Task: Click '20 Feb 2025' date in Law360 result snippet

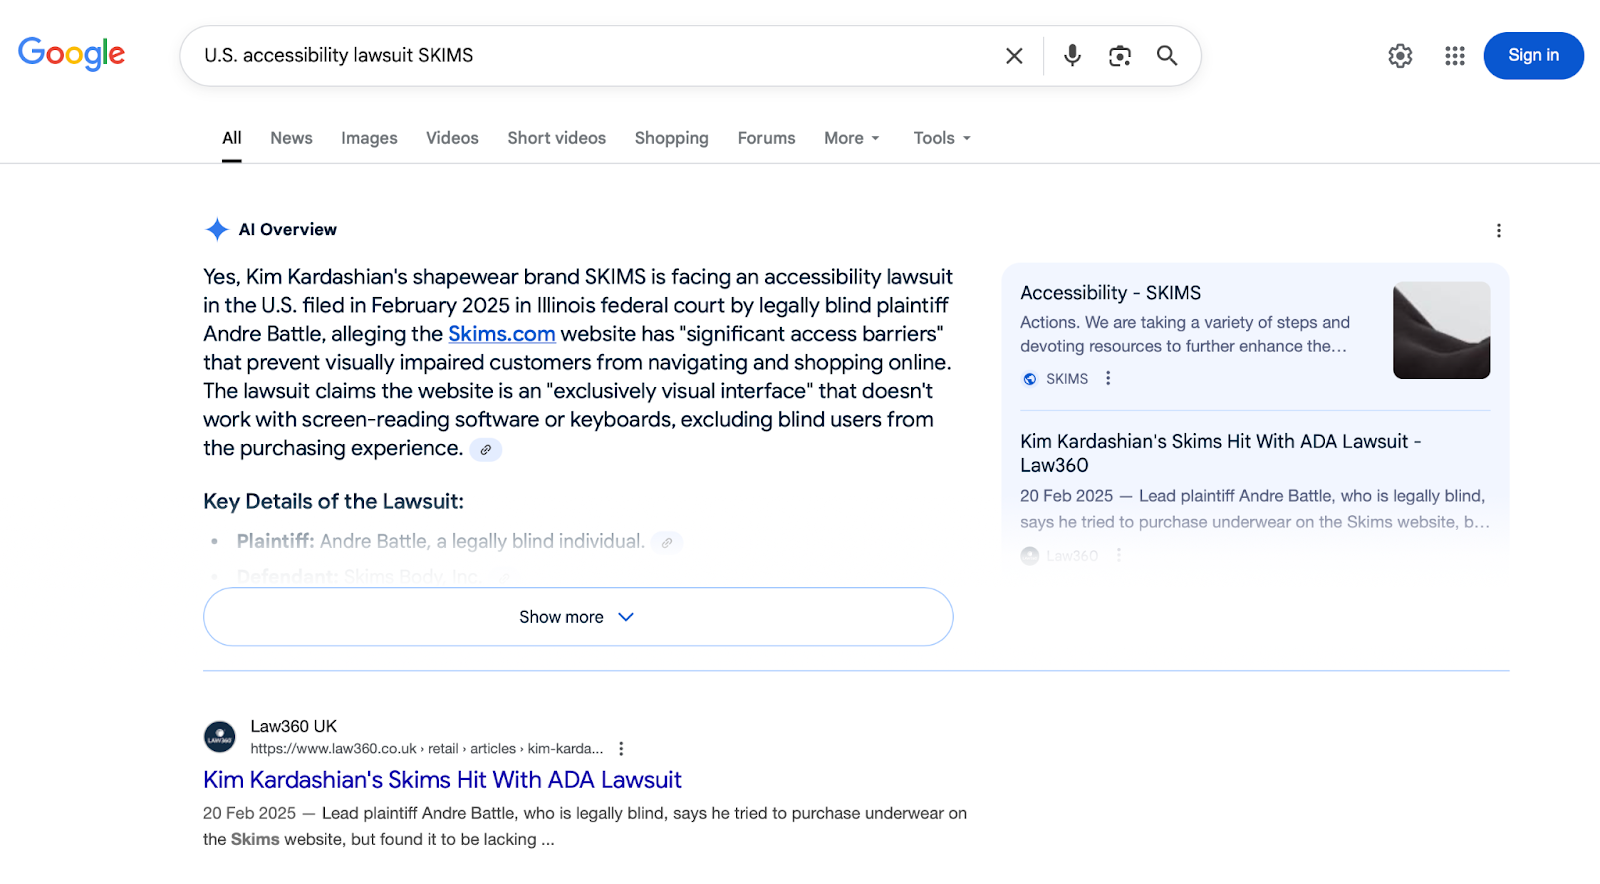Action: pyautogui.click(x=249, y=813)
